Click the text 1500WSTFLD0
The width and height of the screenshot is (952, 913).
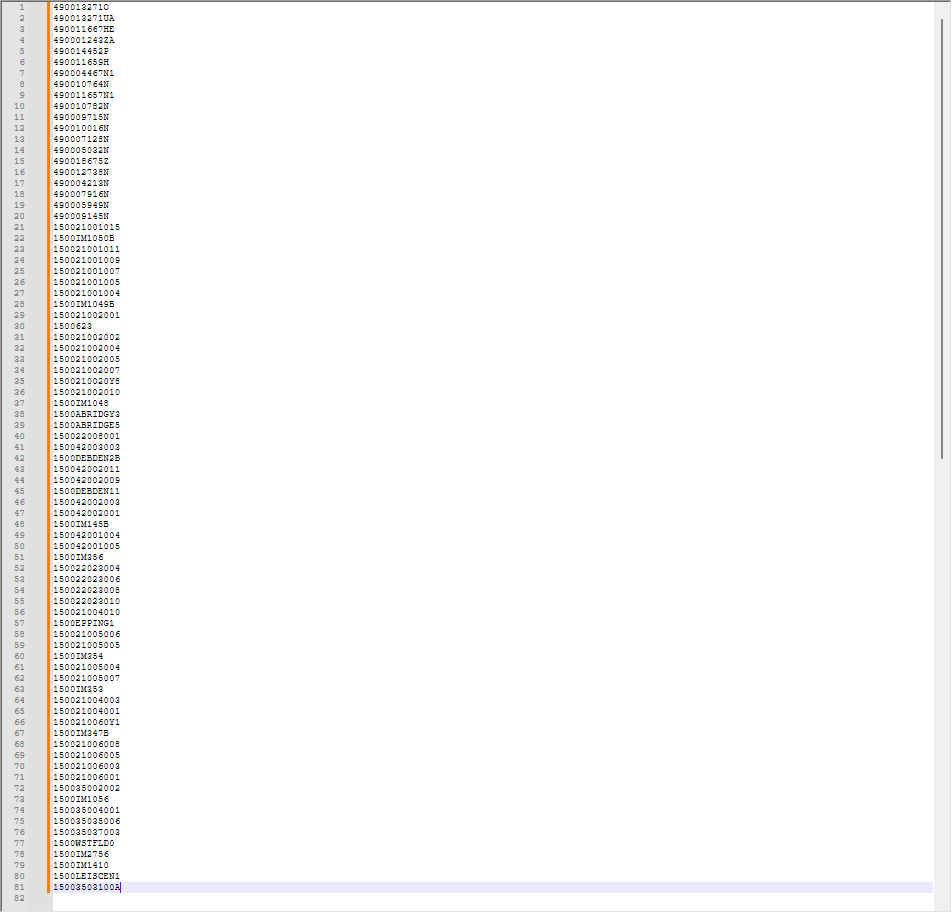(x=84, y=843)
